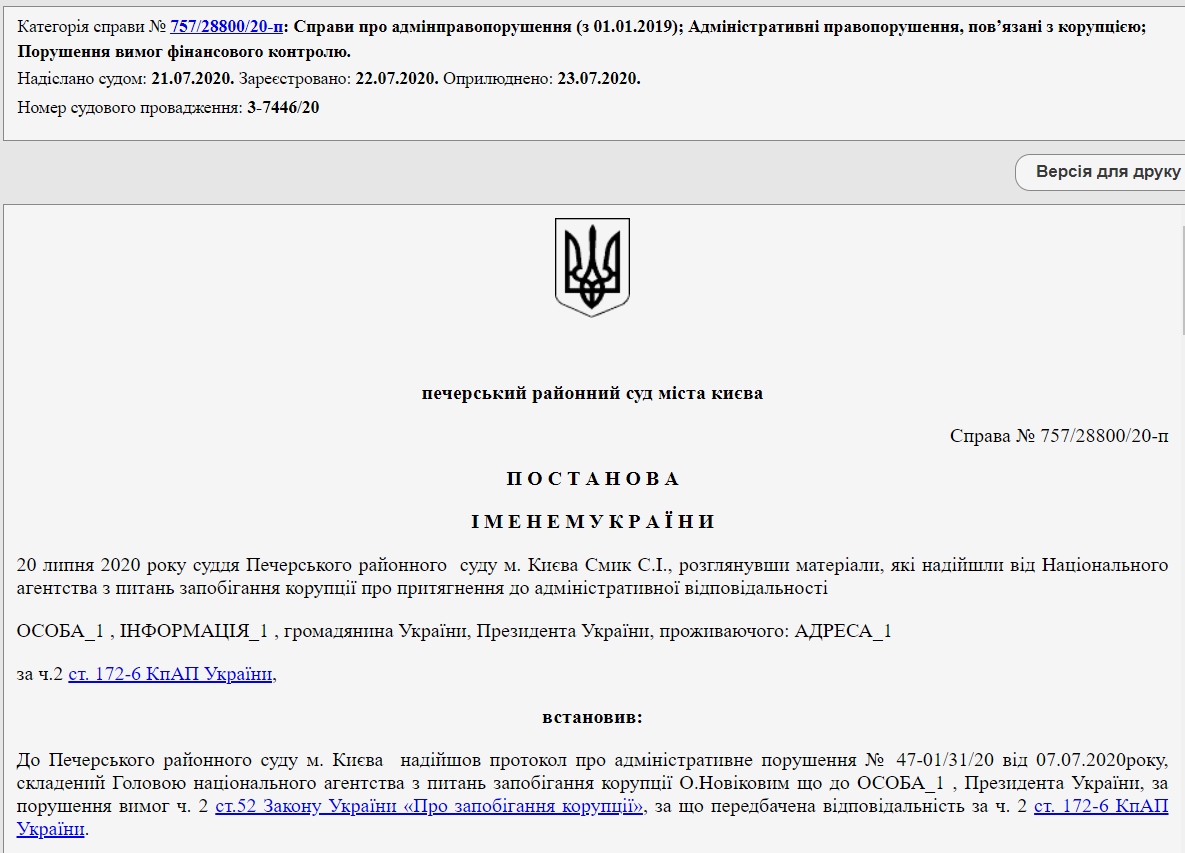The image size is (1185, 853).
Task: Follow the ст.52 Закону України «Про запобігання корупції» link
Action: (430, 806)
